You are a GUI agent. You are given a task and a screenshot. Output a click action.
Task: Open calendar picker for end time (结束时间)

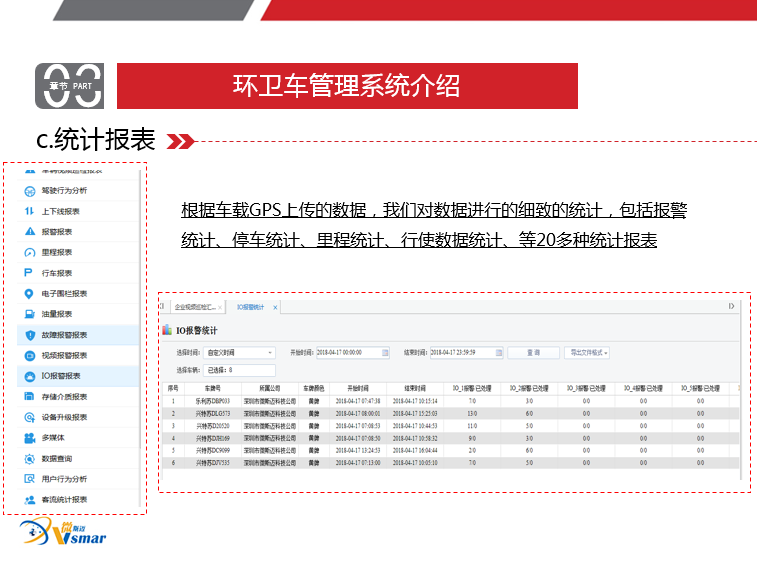click(x=498, y=353)
